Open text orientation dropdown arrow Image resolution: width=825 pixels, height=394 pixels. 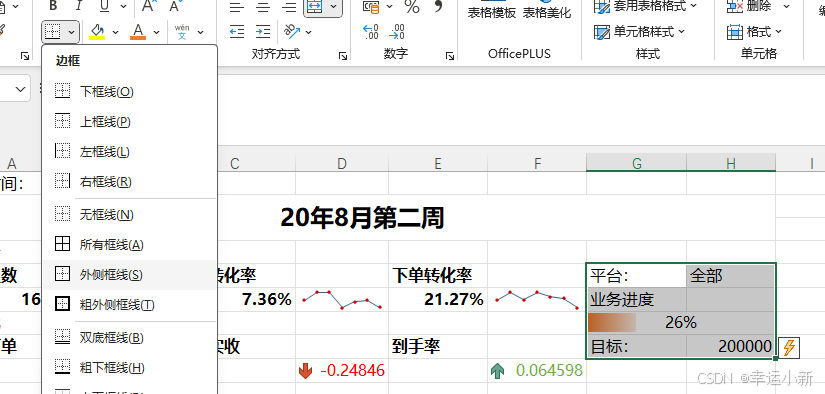coord(308,33)
